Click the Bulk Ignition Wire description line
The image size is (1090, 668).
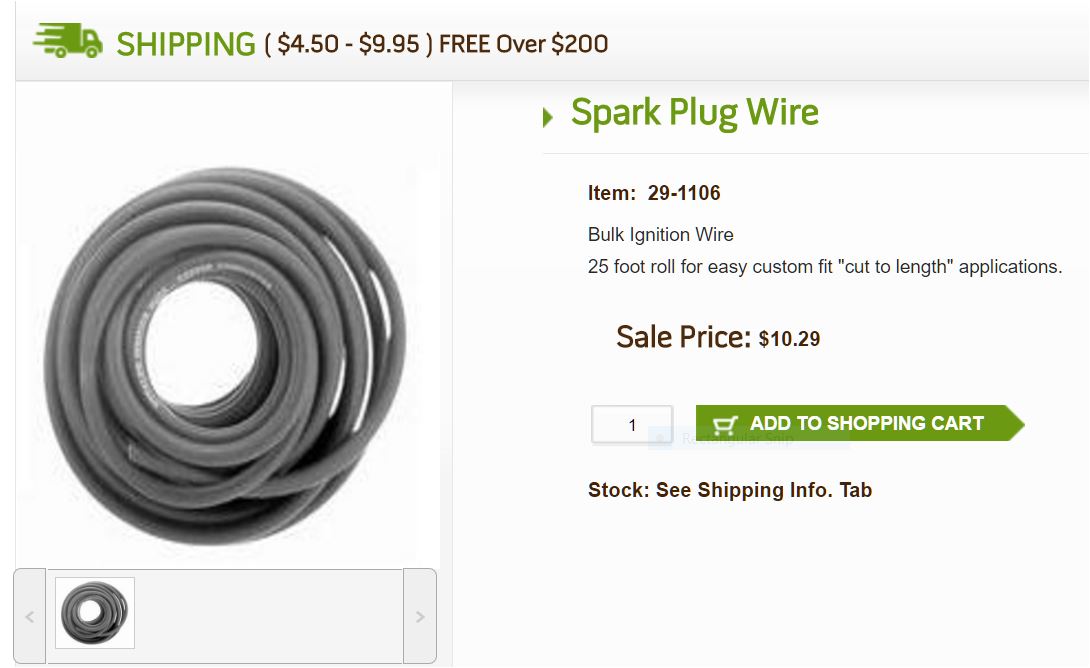(661, 235)
